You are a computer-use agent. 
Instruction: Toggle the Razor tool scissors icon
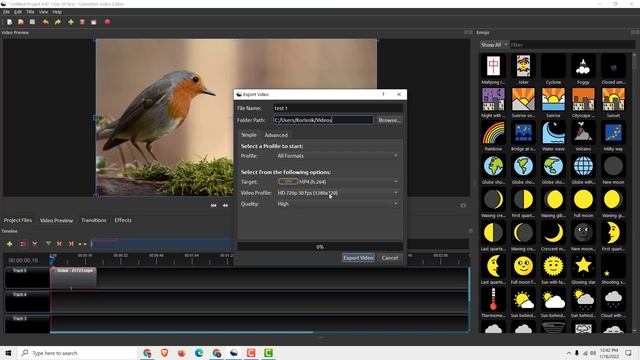click(35, 244)
